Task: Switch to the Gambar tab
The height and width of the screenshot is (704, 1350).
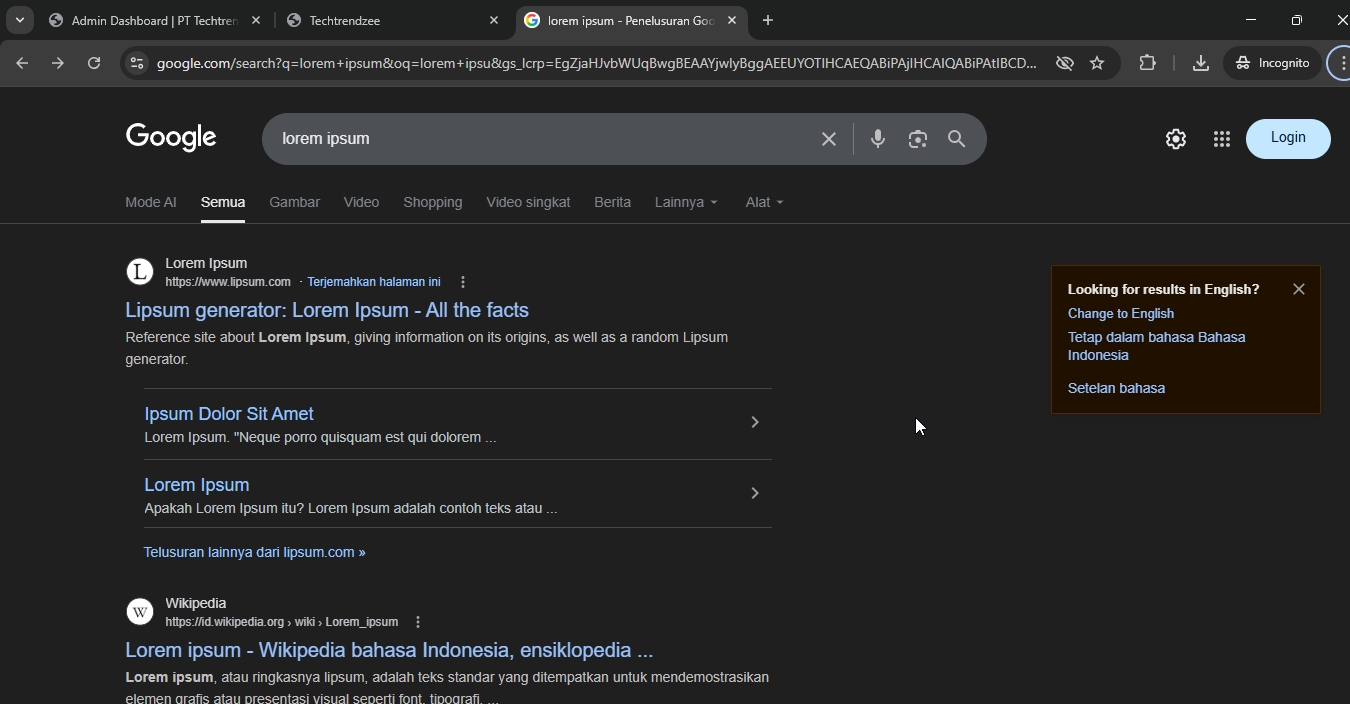Action: click(x=294, y=202)
